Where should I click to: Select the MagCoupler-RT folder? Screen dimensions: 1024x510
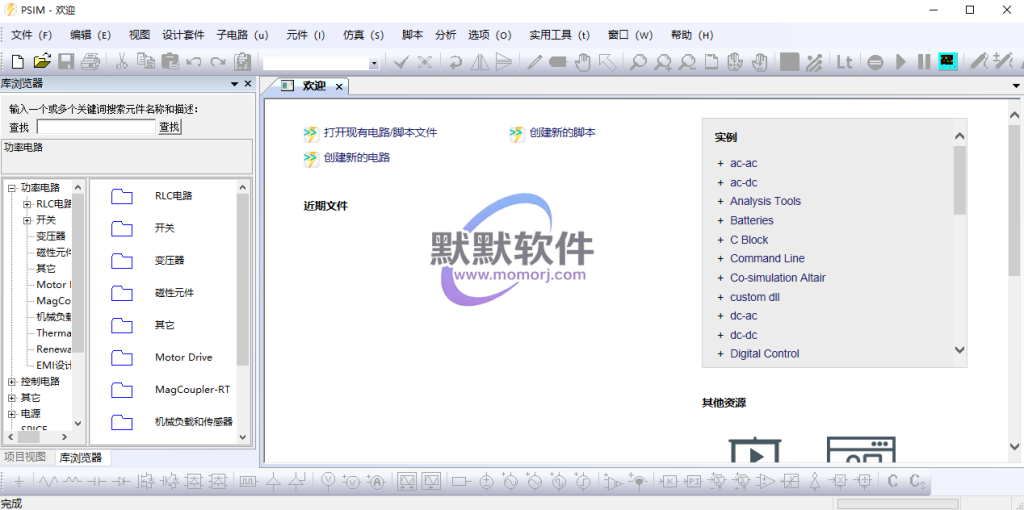tap(192, 390)
